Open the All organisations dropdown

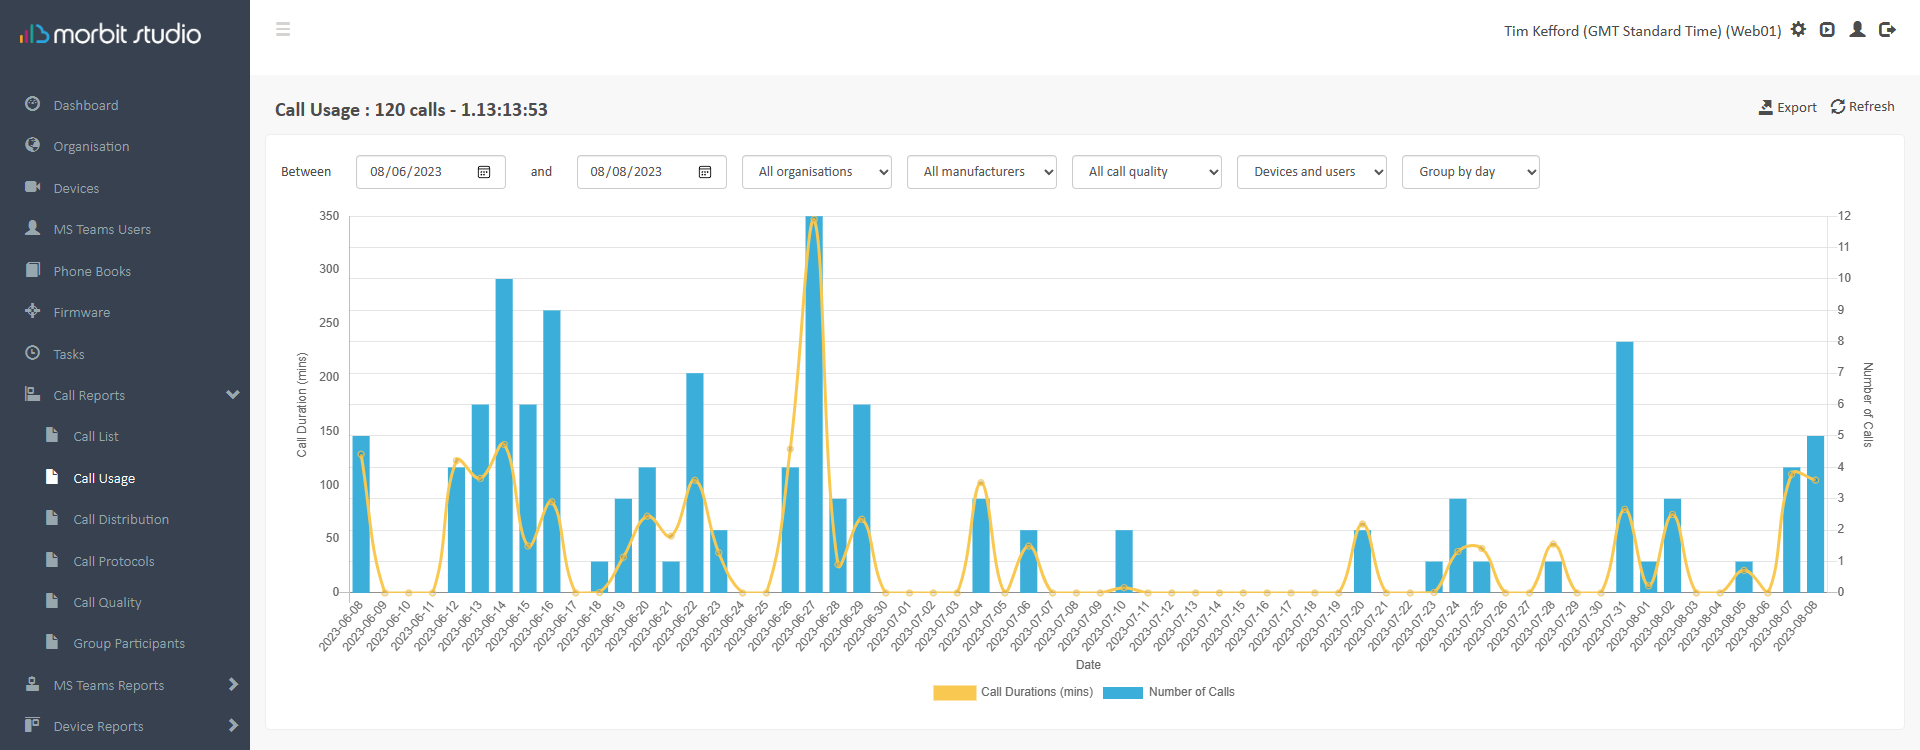point(816,172)
